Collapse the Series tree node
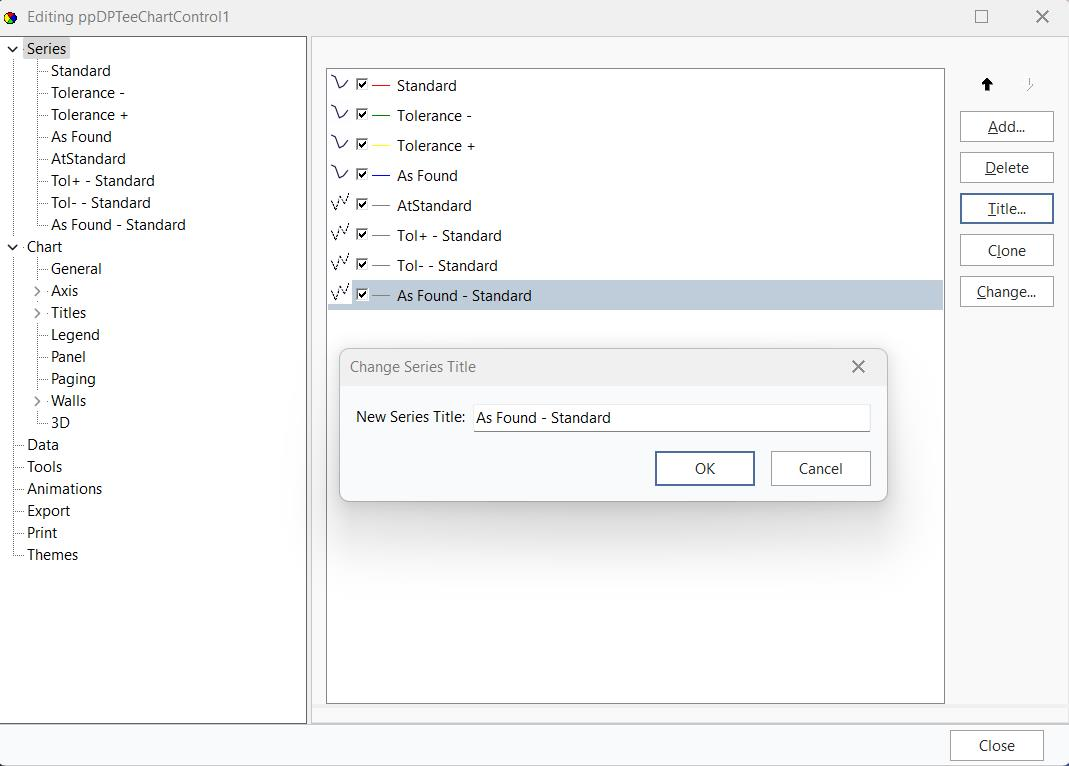1069x766 pixels. coord(12,49)
